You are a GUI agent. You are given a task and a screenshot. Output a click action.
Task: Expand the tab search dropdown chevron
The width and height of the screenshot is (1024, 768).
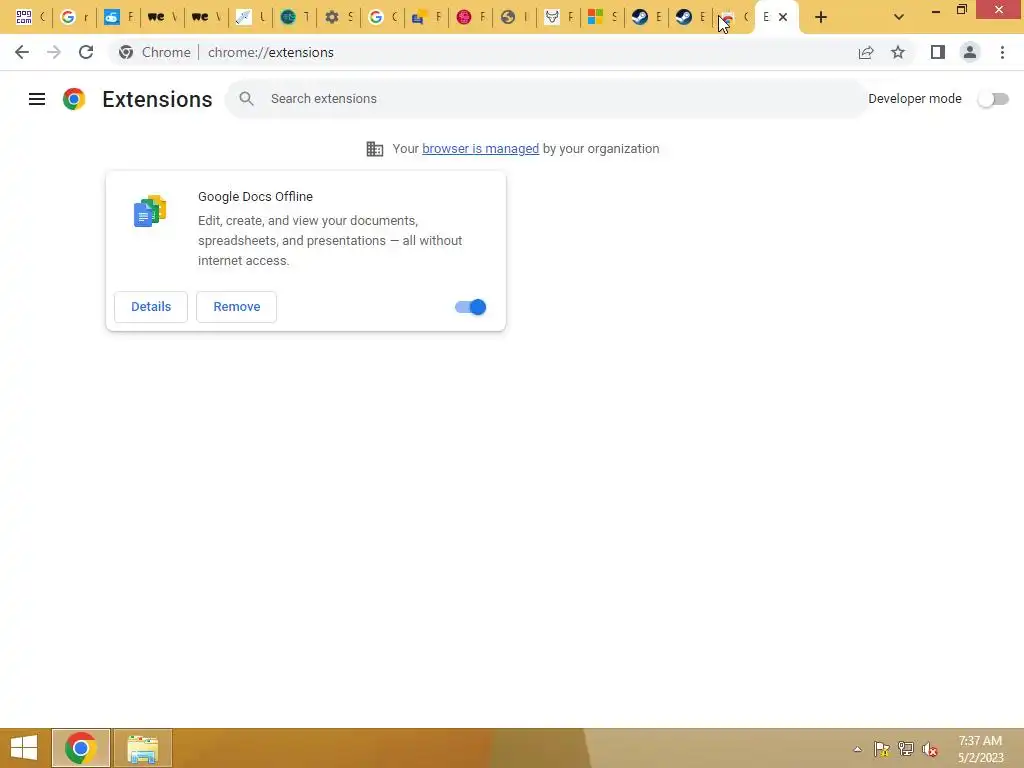point(899,17)
